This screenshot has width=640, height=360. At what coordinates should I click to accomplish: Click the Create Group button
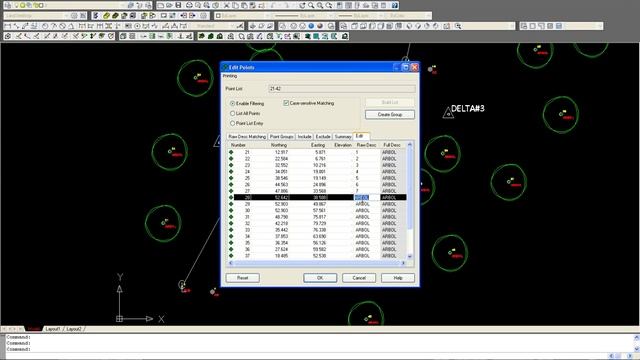tap(390, 115)
